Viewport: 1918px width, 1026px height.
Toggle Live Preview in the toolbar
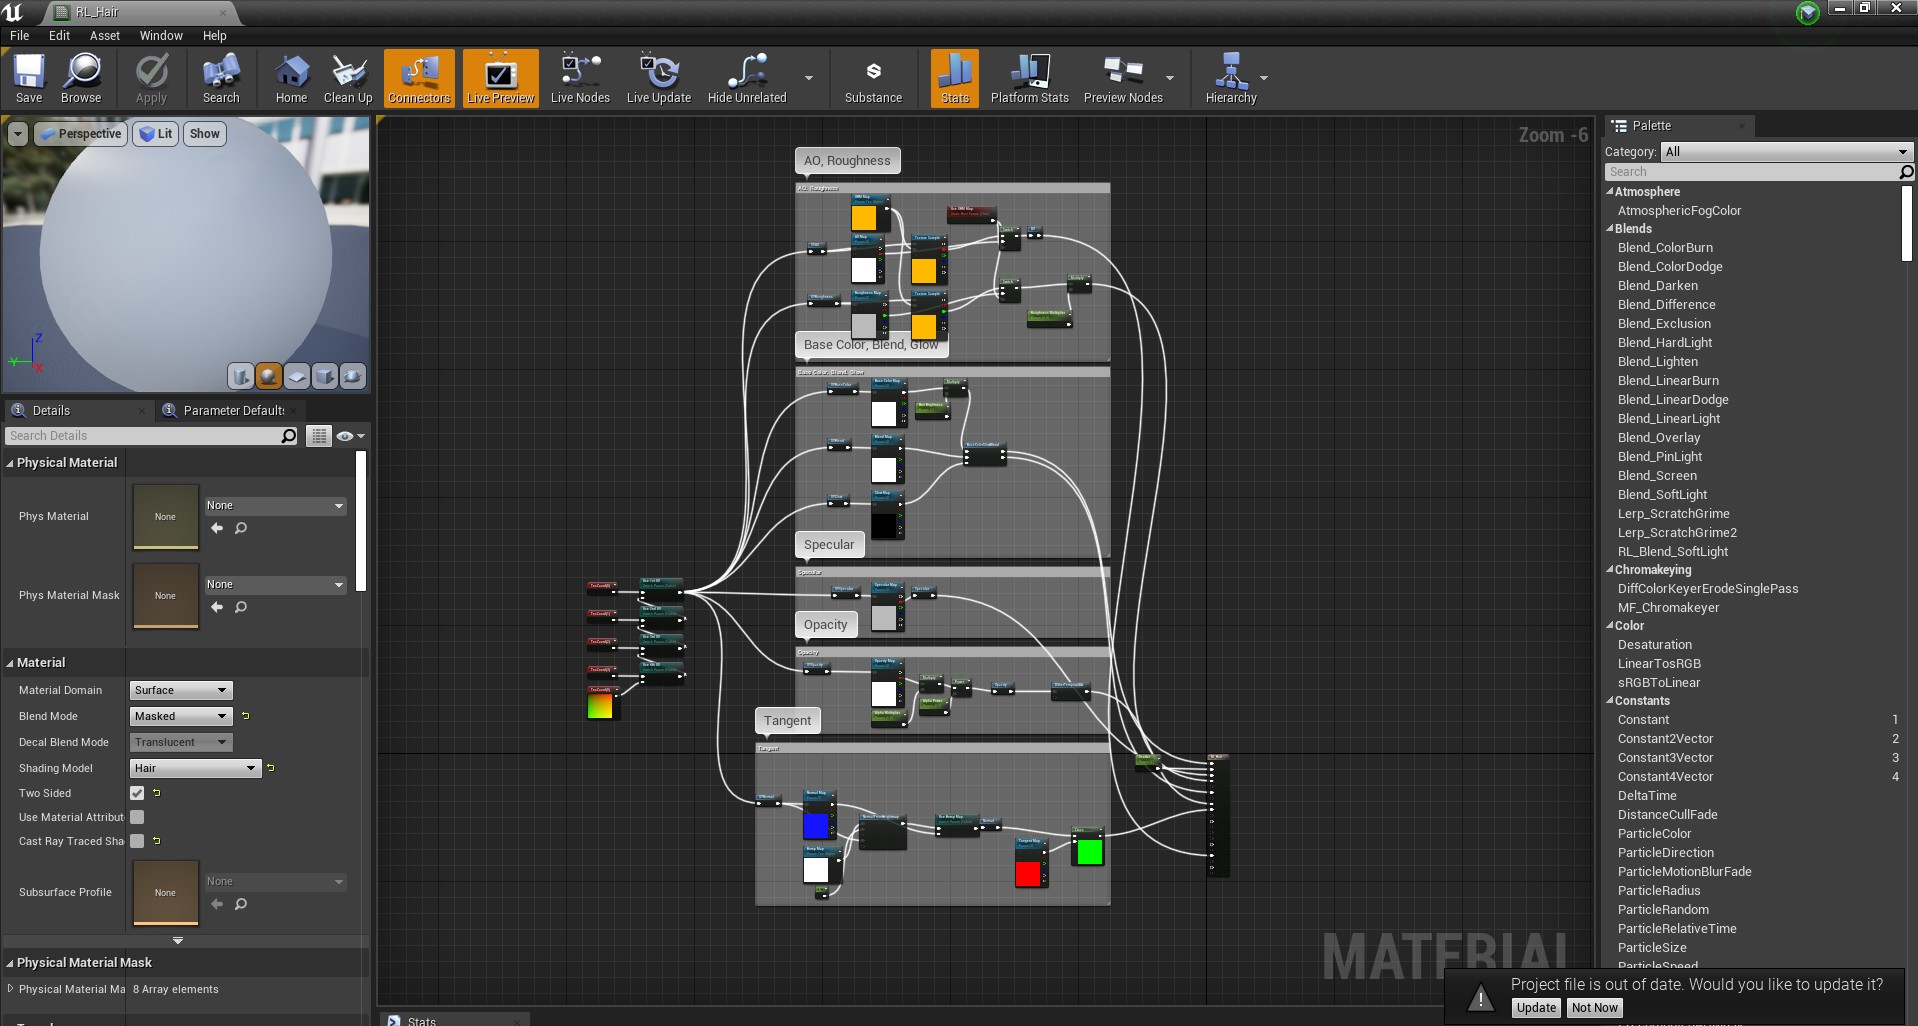click(x=501, y=78)
